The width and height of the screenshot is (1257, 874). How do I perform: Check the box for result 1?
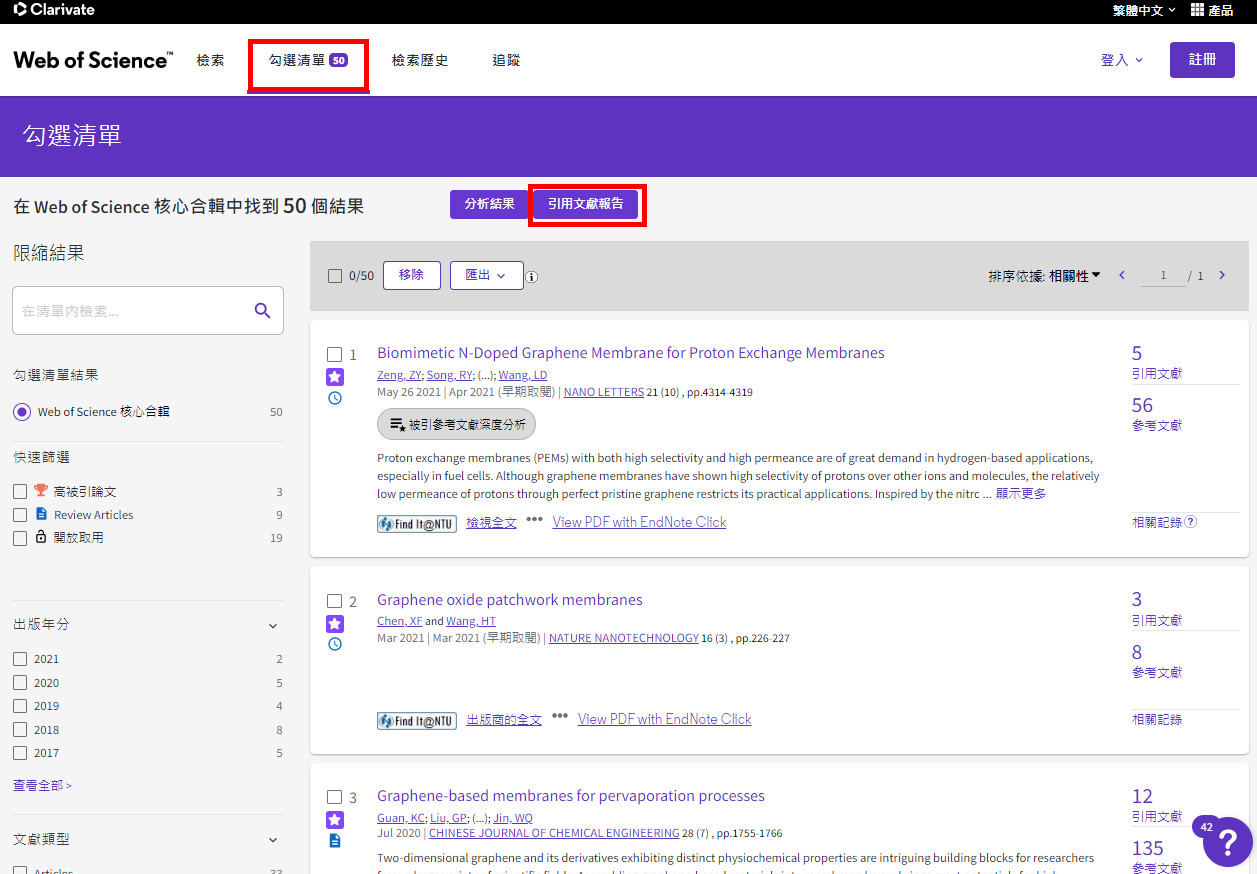tap(335, 354)
